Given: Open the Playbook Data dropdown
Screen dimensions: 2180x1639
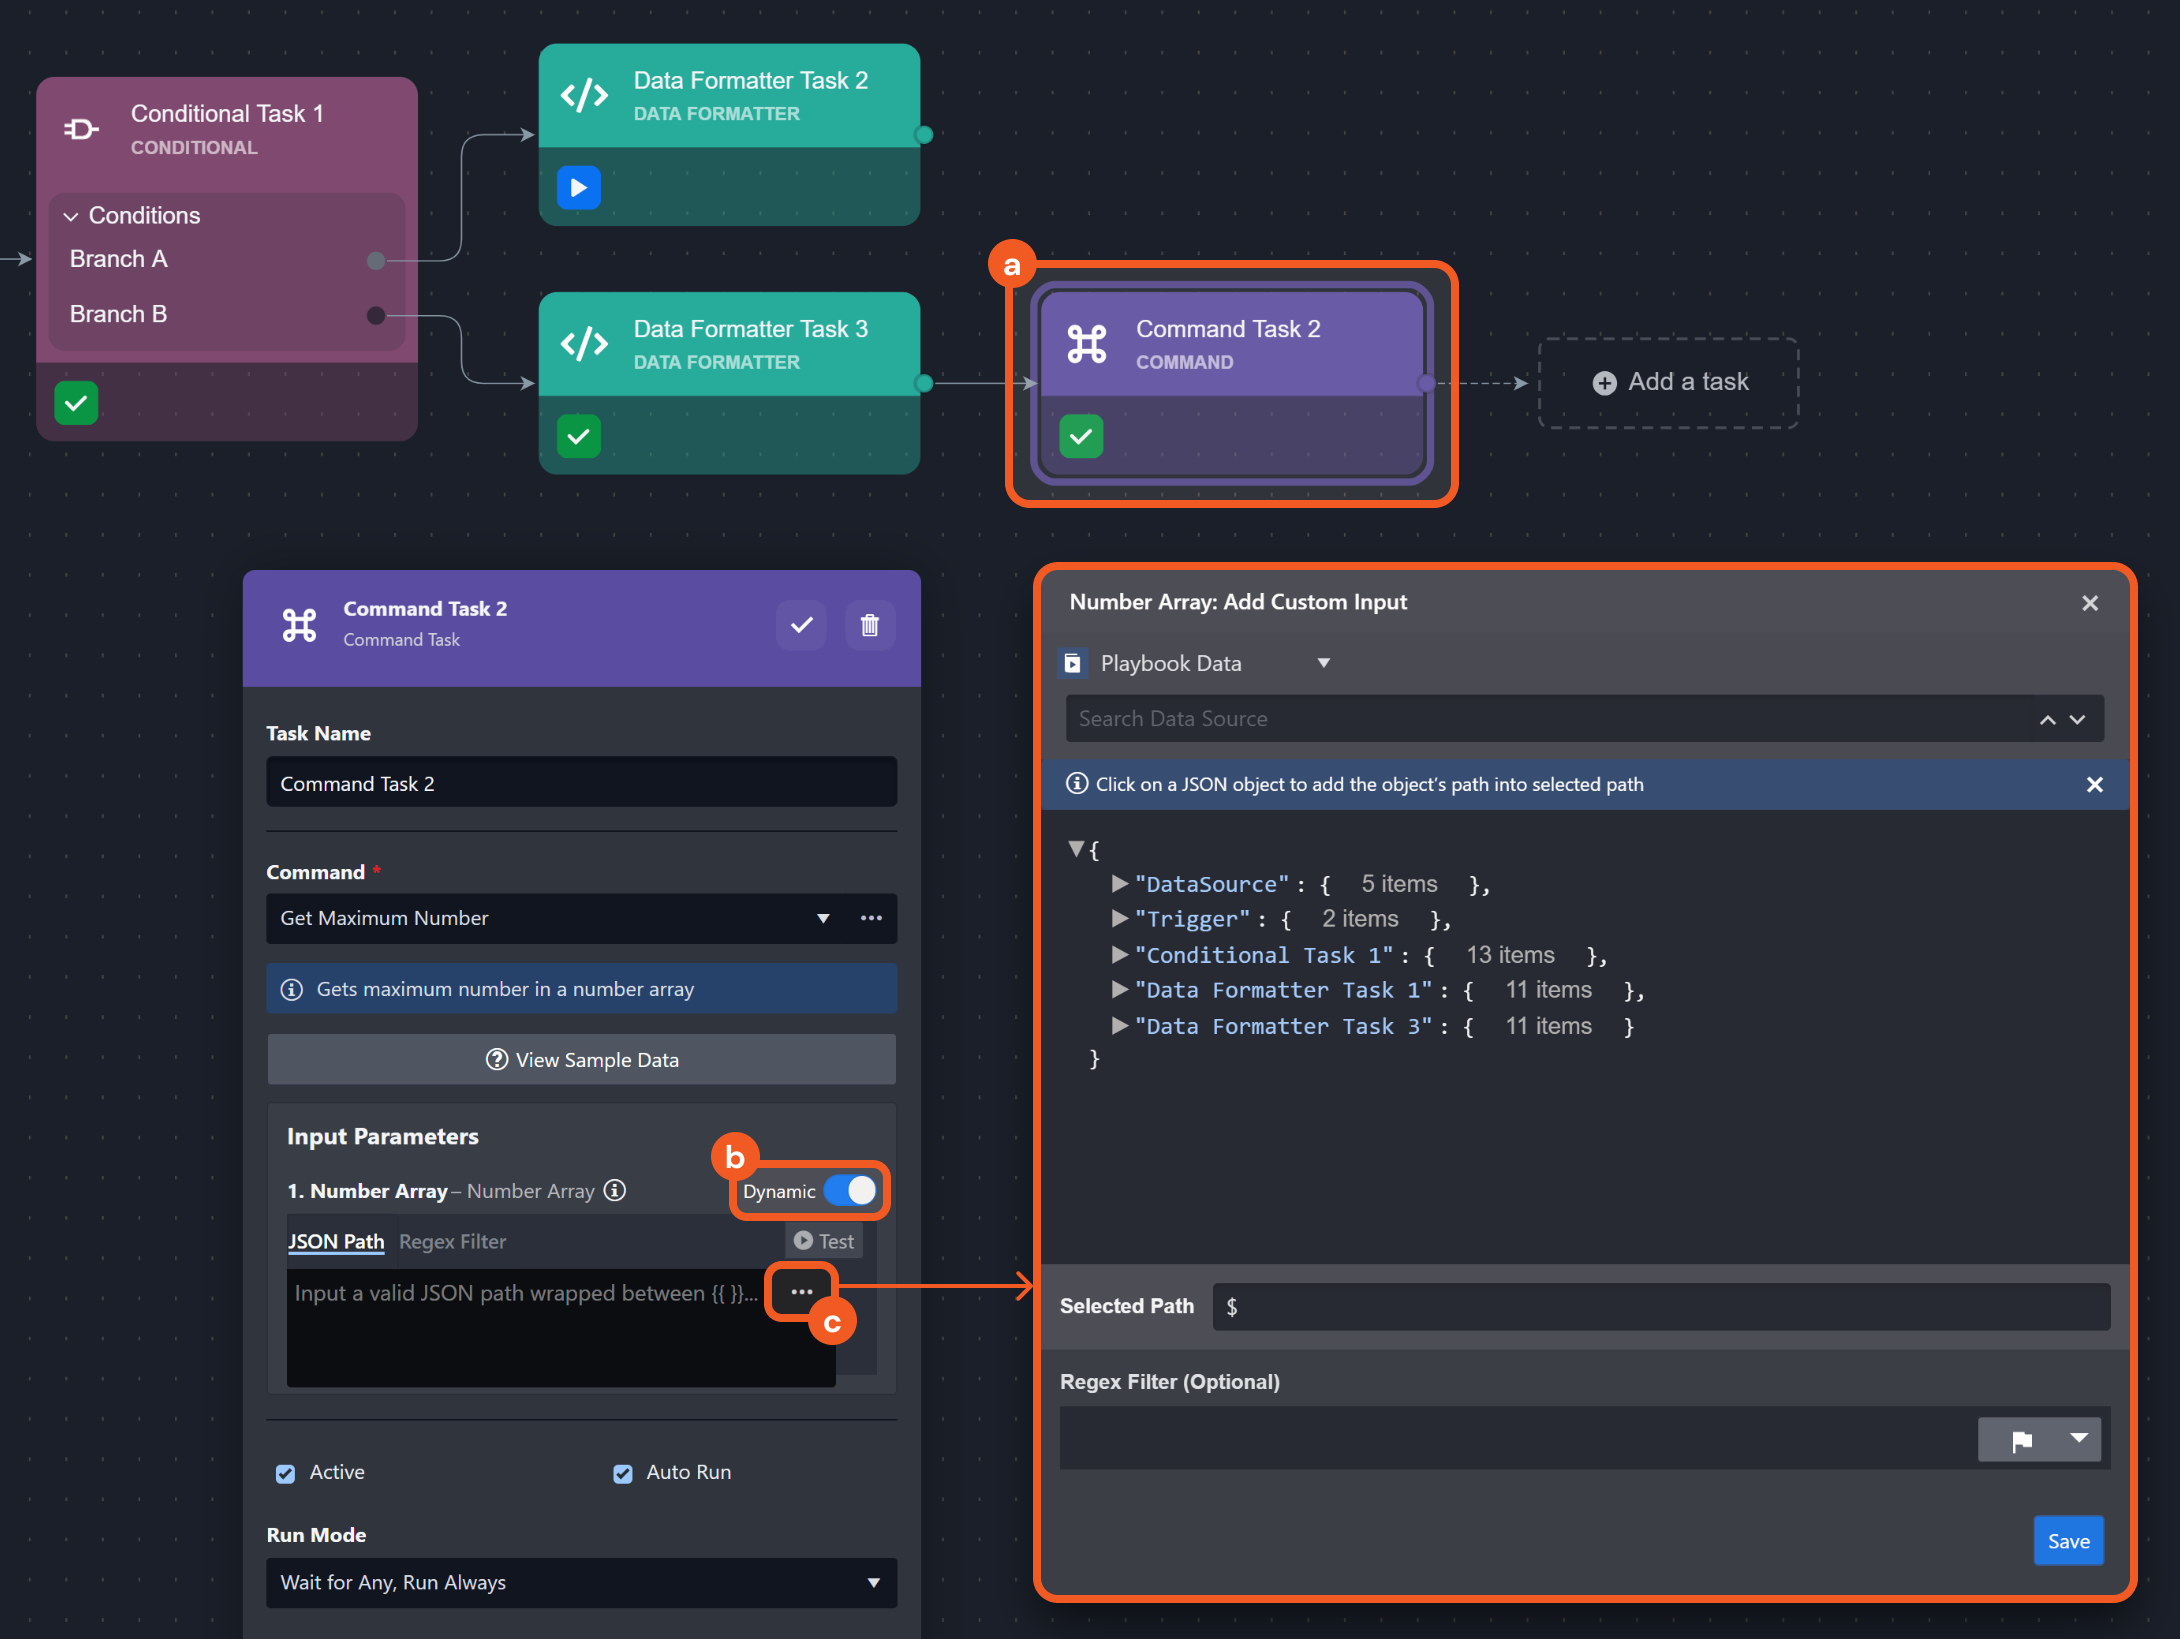Looking at the screenshot, I should tap(1198, 663).
